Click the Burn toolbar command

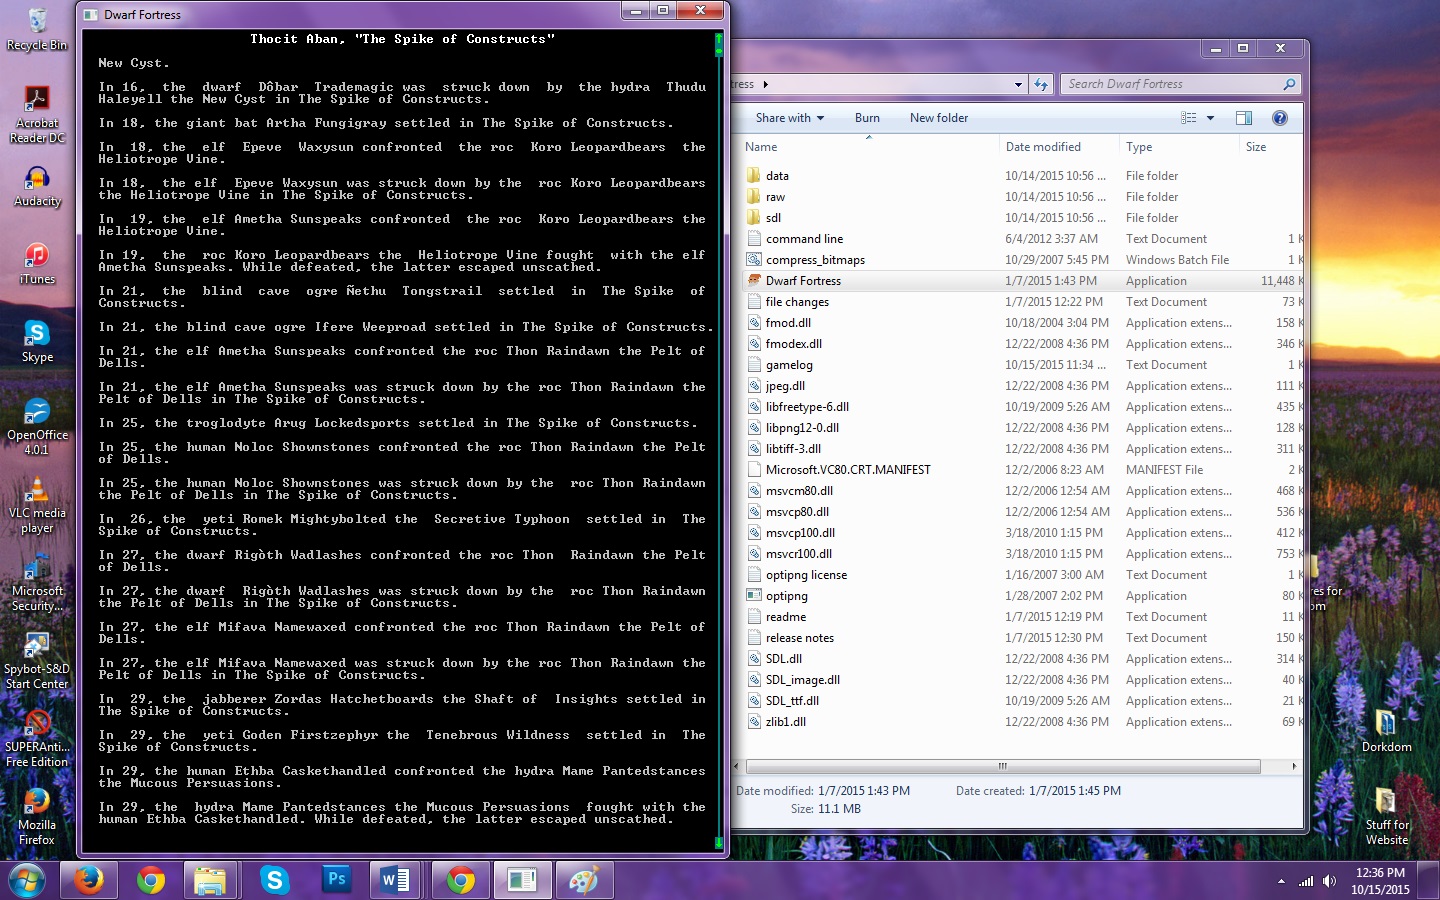tap(867, 118)
